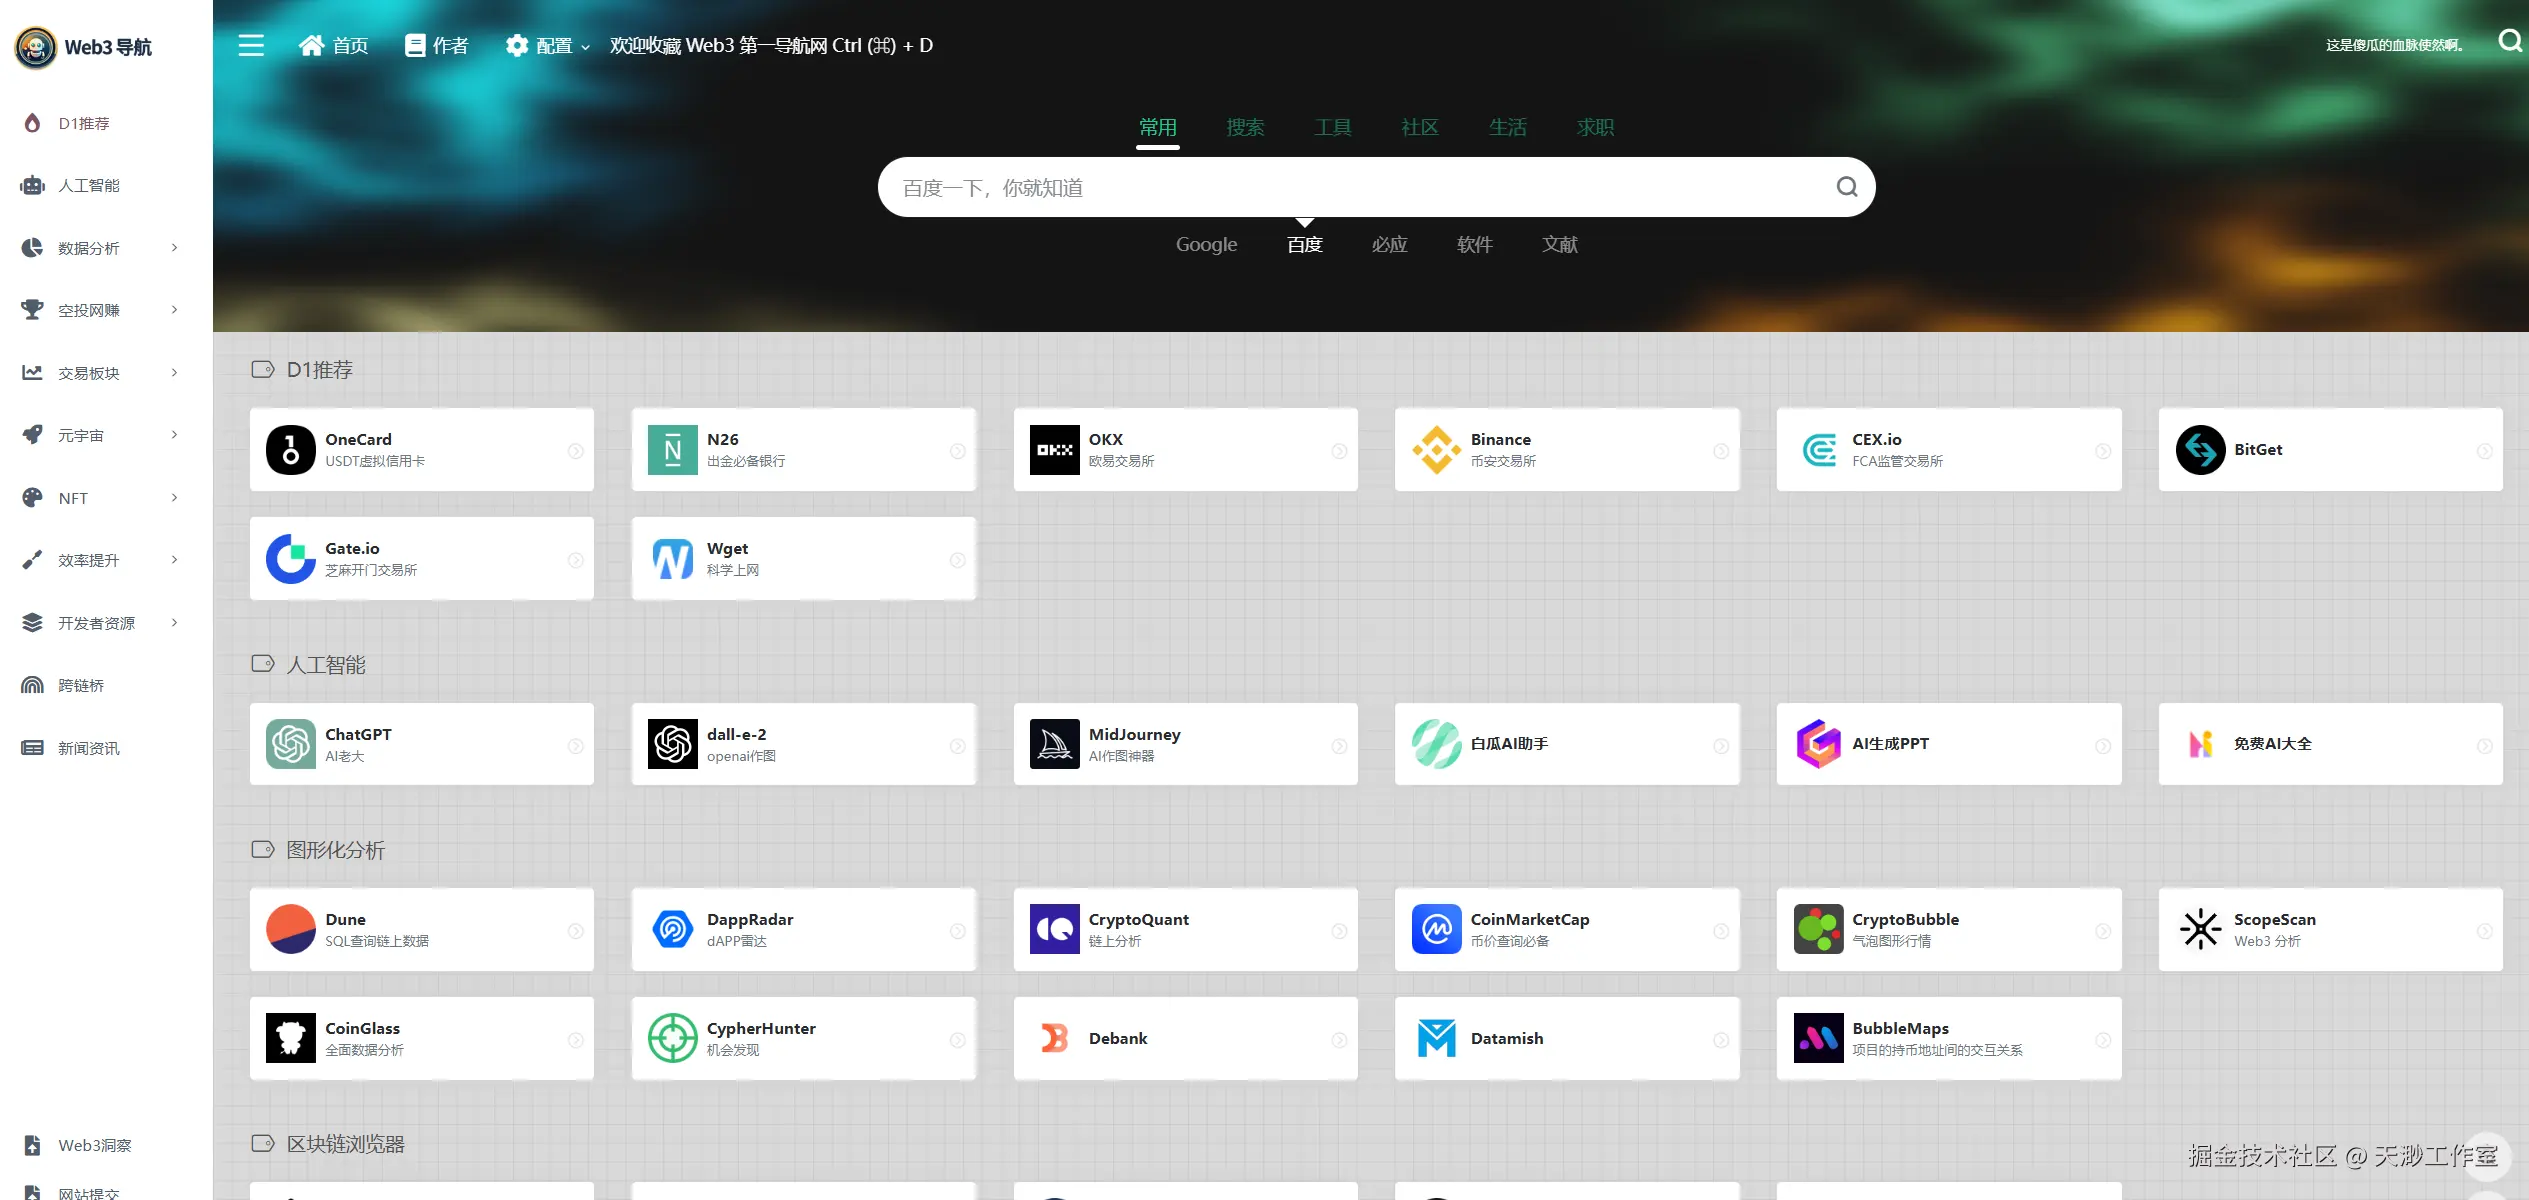Select the 人工智能 robot icon in sidebar
The image size is (2529, 1200).
point(32,185)
